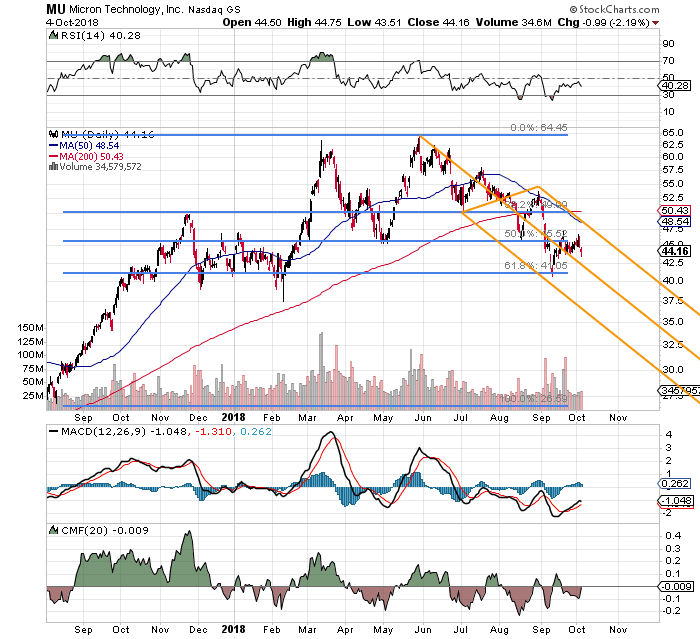Click the black MACD line legend marker

point(54,431)
